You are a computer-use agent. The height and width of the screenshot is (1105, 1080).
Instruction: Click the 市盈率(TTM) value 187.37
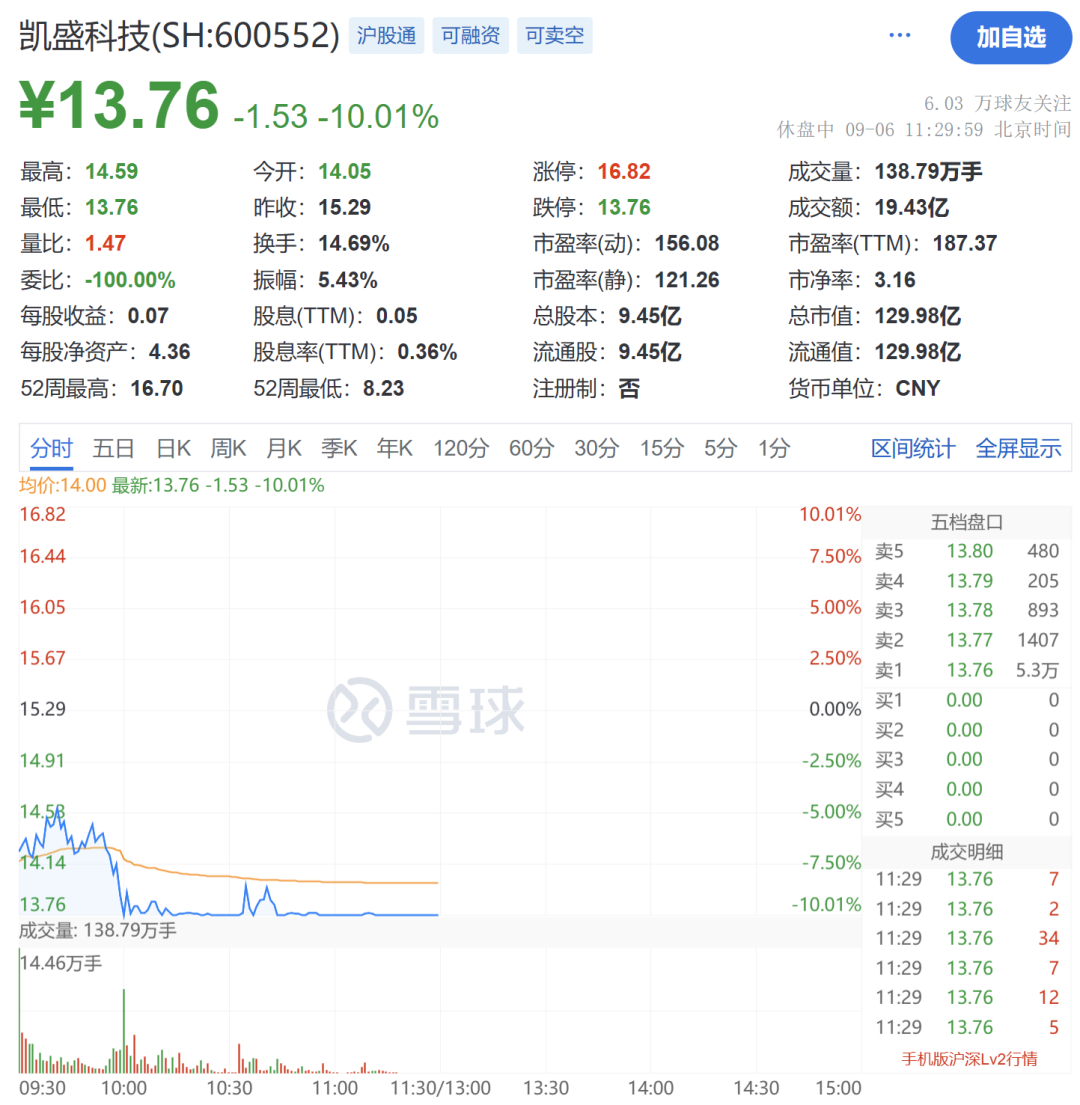coord(964,244)
